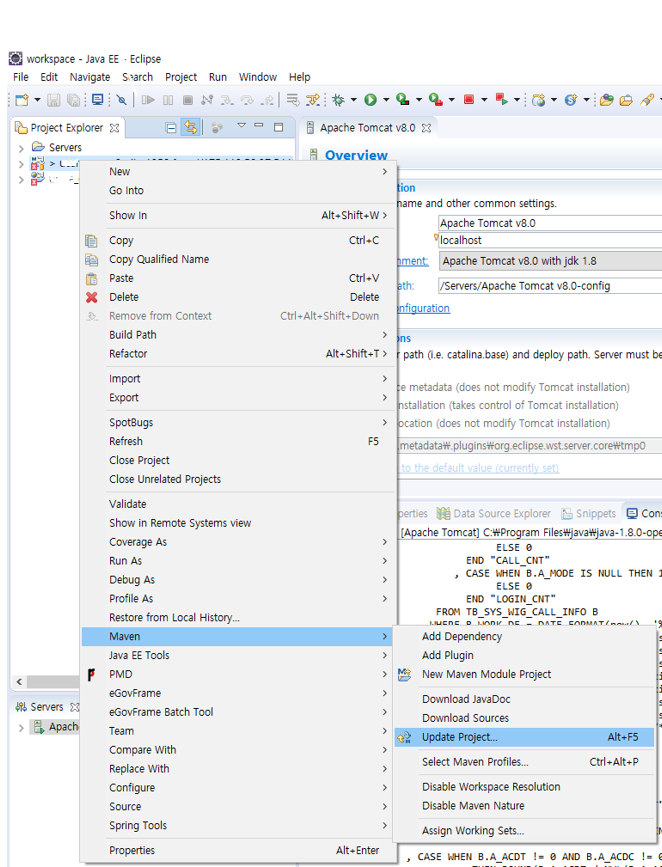Select Download Sources in Maven submenu
Image resolution: width=662 pixels, height=867 pixels.
click(524, 718)
